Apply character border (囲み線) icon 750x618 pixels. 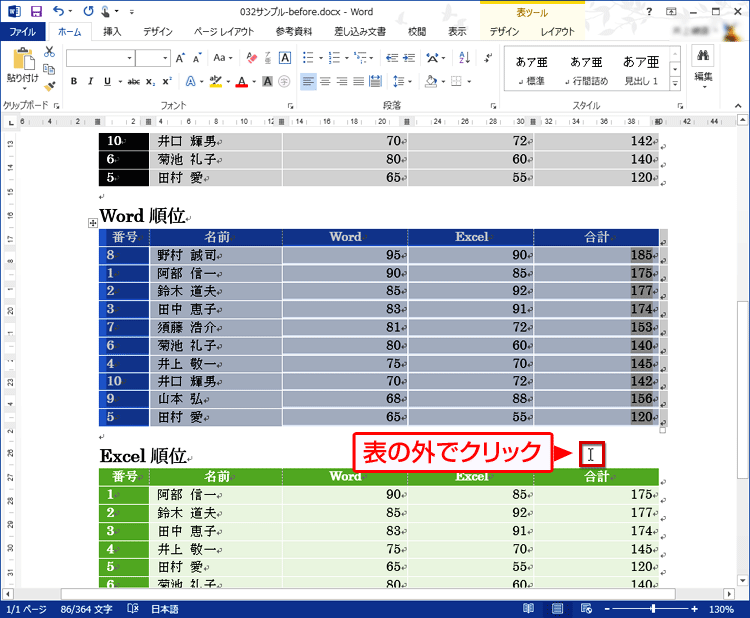(x=285, y=58)
